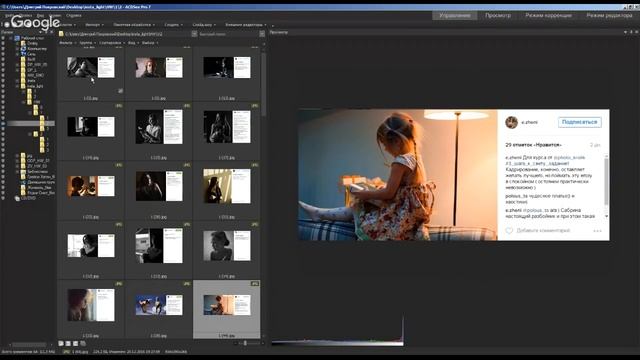The height and width of the screenshot is (360, 640).
Task: Open the Группа dropdown in file list
Action: (87, 42)
